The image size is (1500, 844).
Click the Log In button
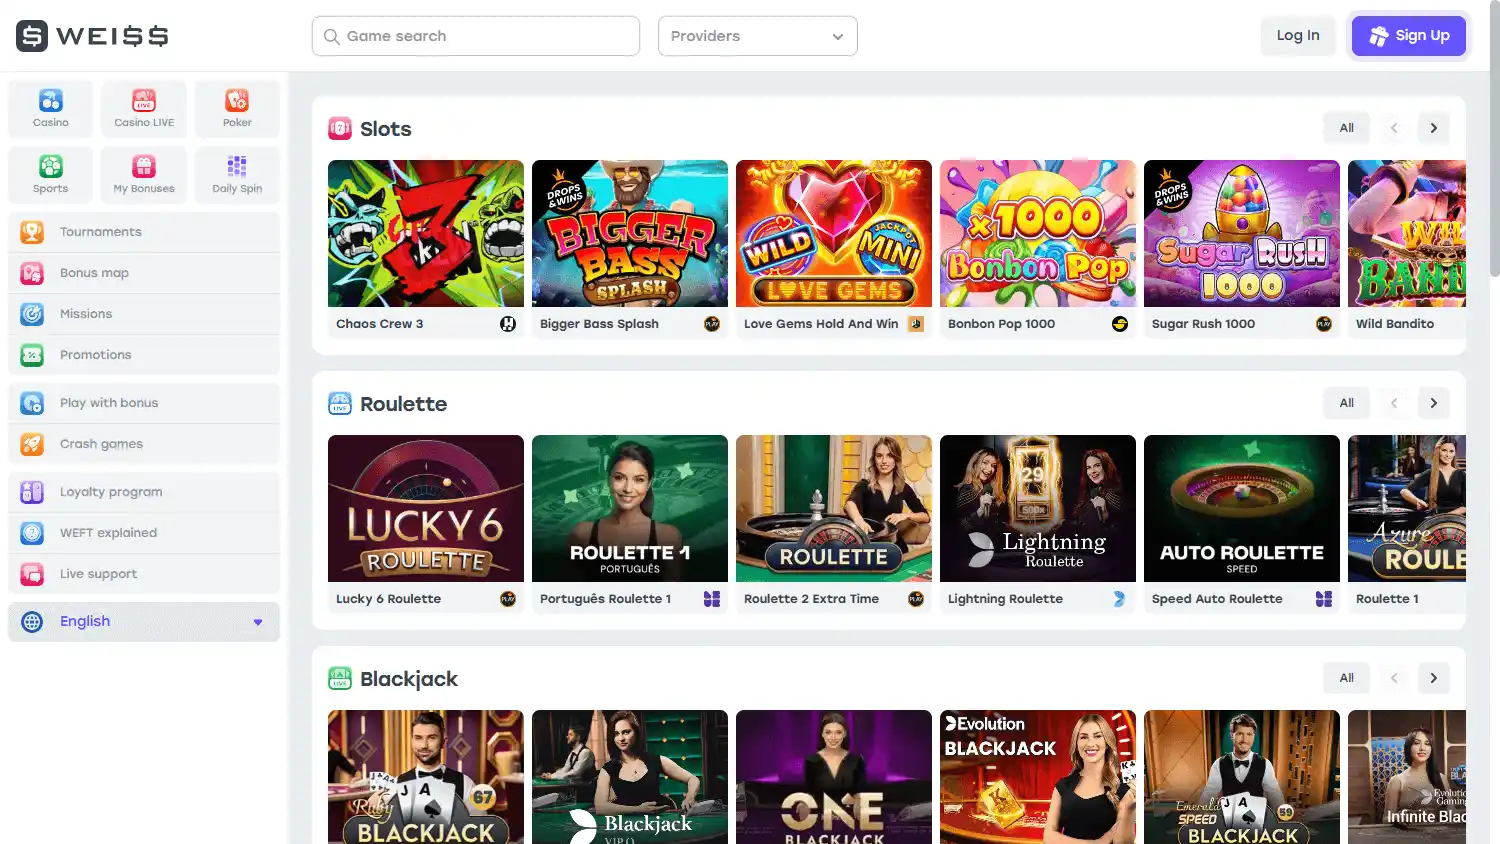point(1298,36)
